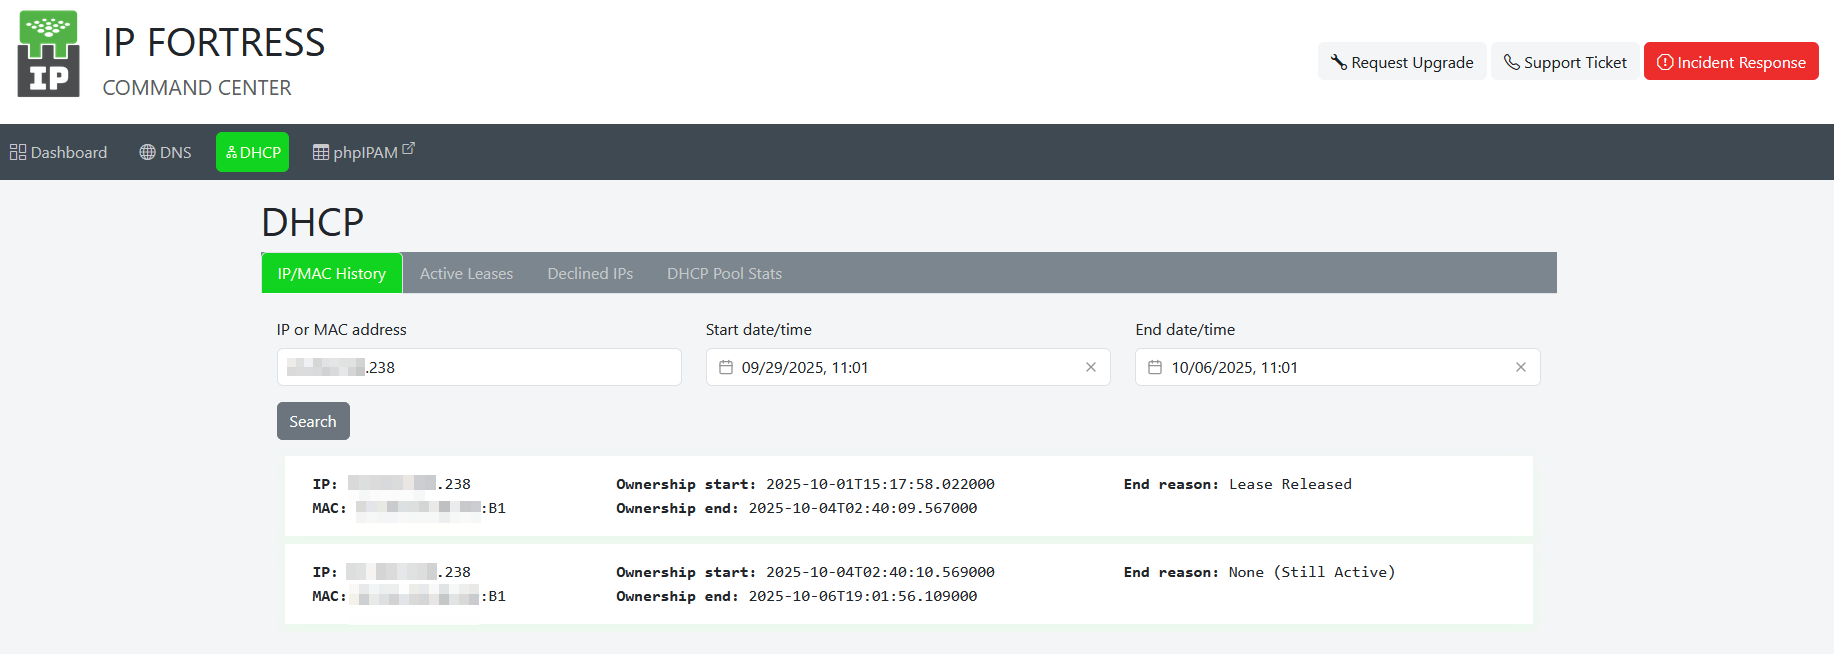
Task: Click the IP FORTRESS title text
Action: 214,43
